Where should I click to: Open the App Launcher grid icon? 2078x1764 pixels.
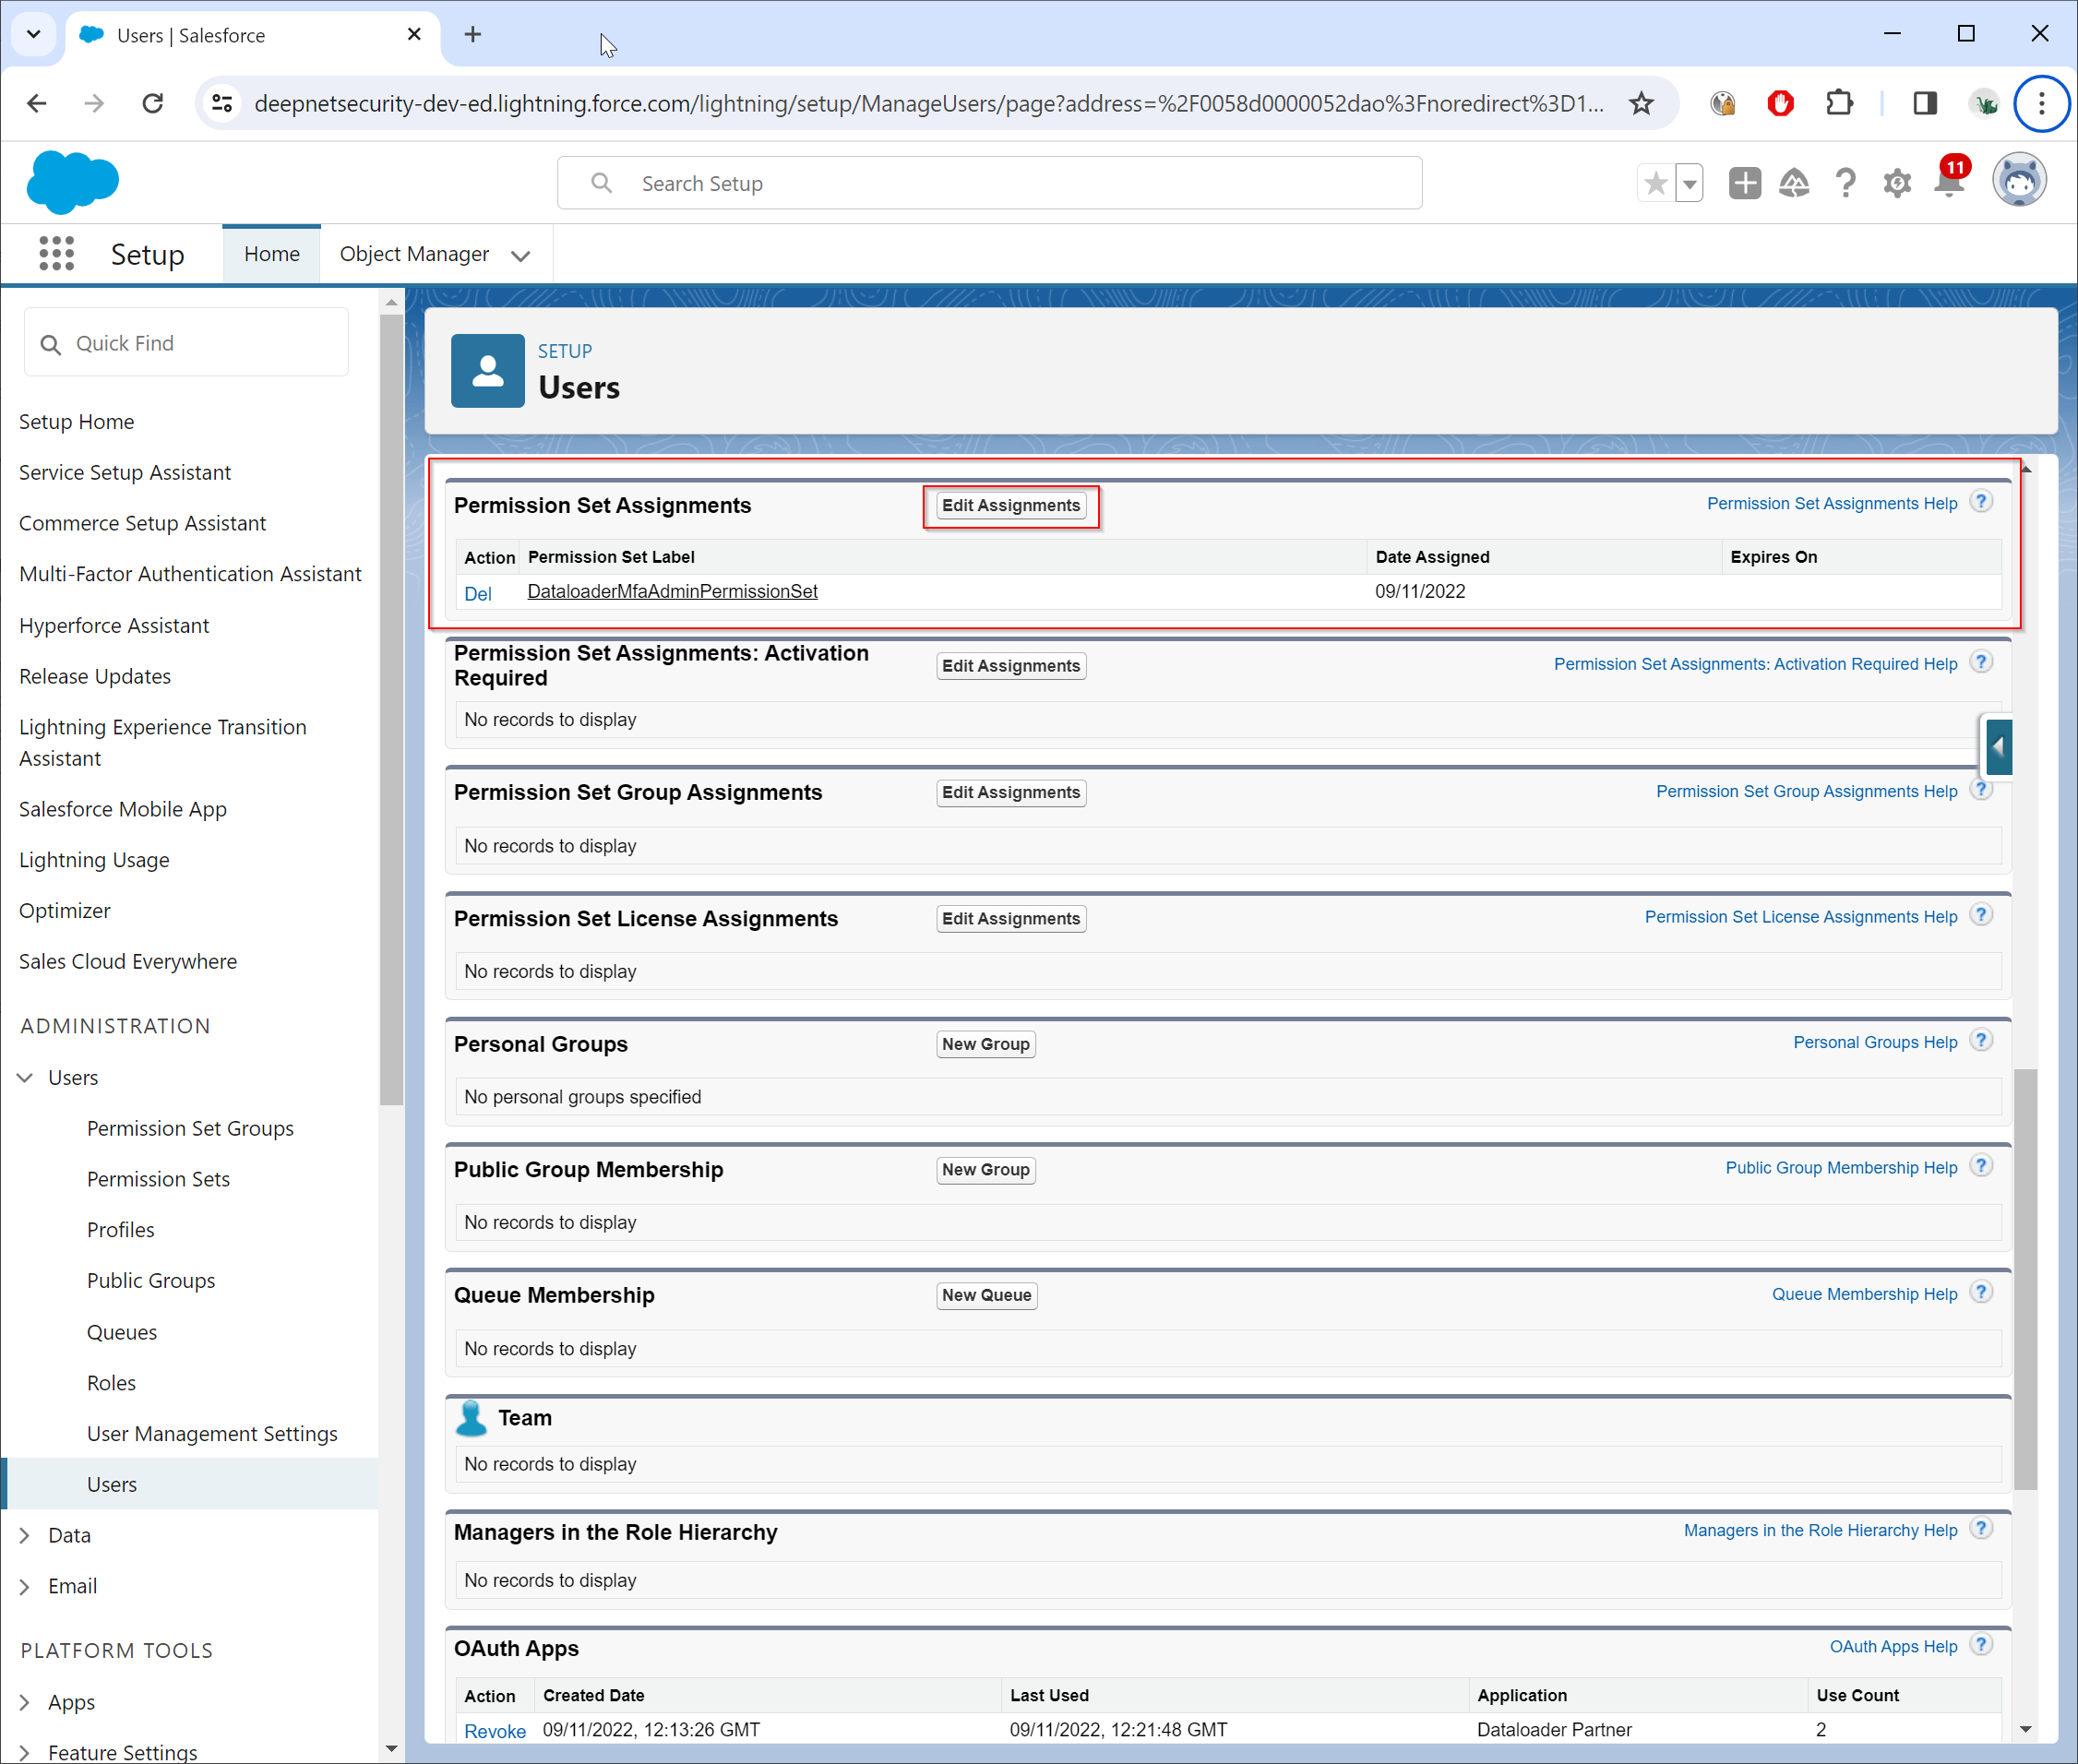point(57,254)
